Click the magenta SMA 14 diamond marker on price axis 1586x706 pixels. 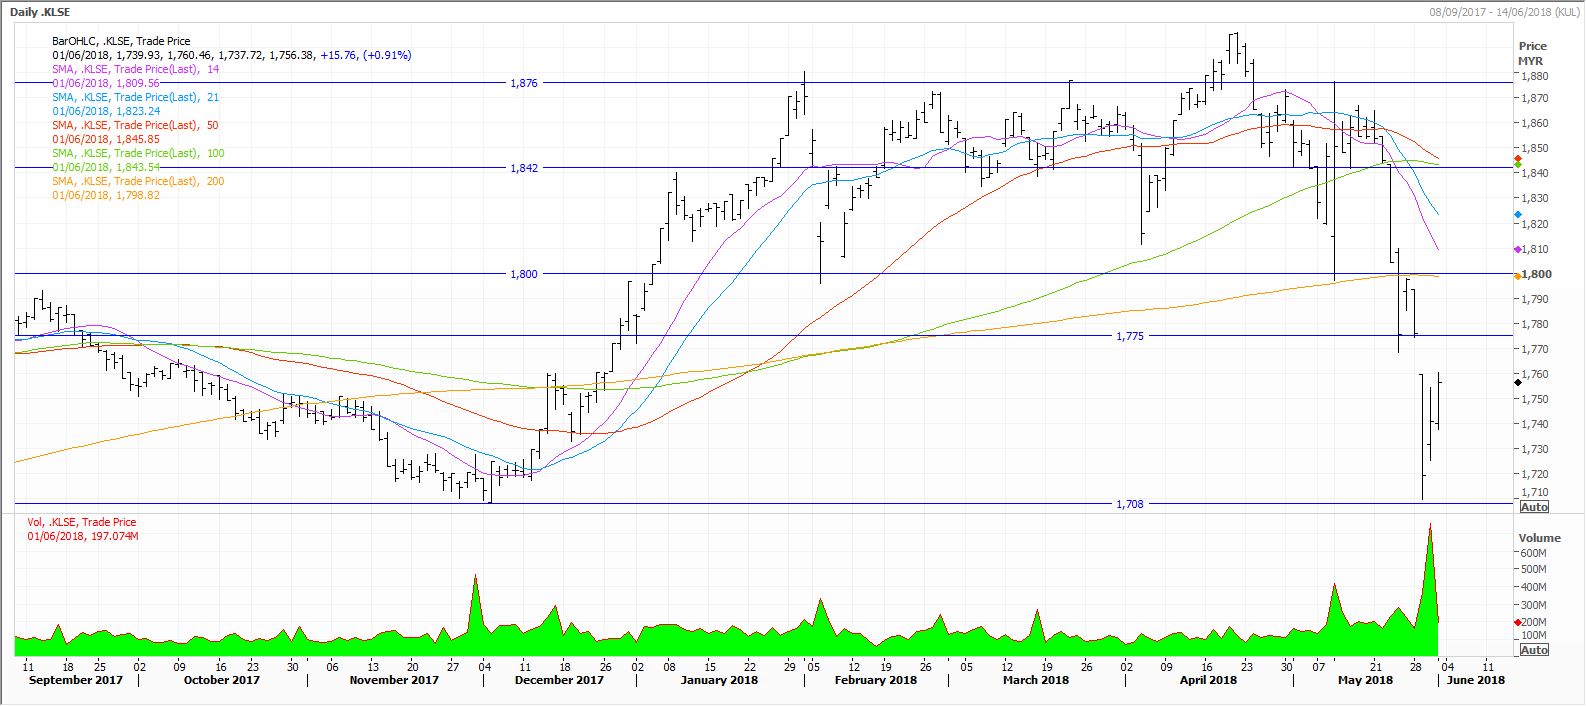click(1518, 250)
